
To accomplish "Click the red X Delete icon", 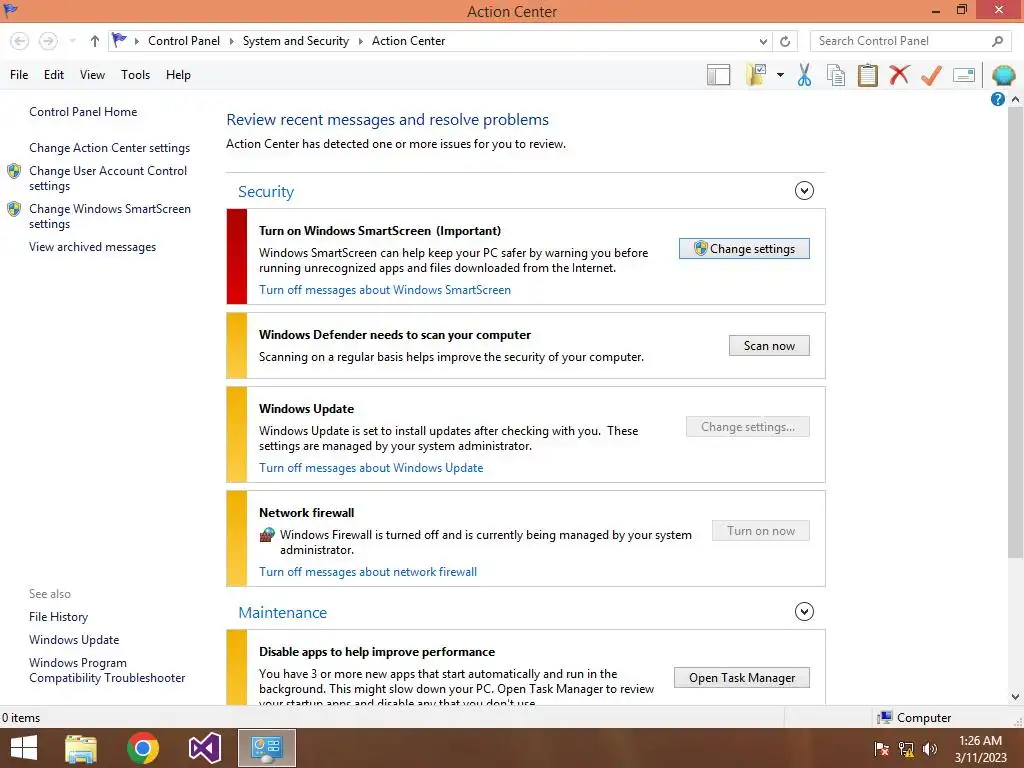I will (x=899, y=74).
